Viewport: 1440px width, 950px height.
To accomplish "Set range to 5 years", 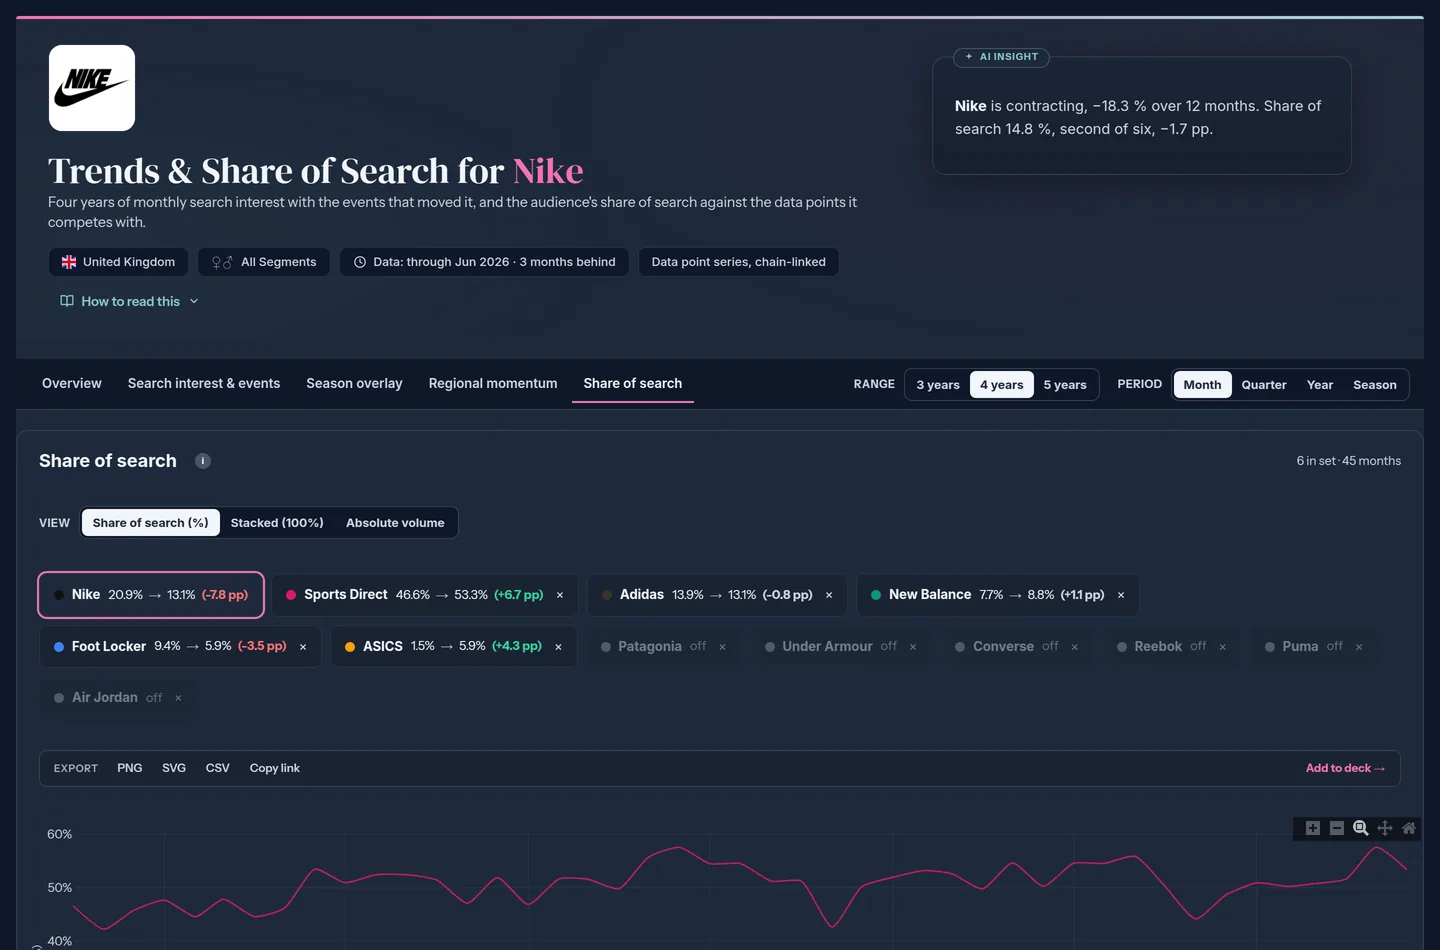I will 1065,385.
